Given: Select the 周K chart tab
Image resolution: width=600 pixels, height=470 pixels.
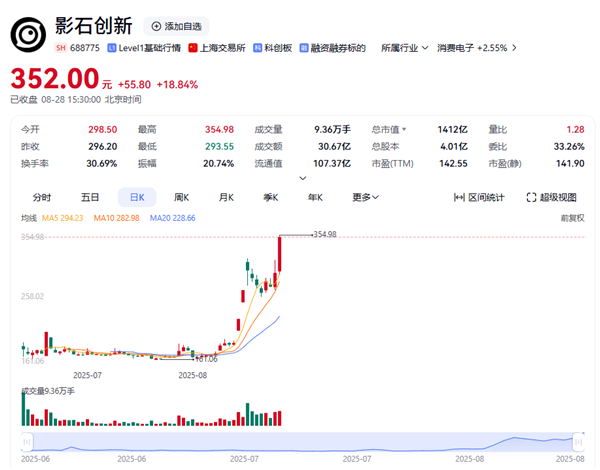Looking at the screenshot, I should pyautogui.click(x=181, y=197).
